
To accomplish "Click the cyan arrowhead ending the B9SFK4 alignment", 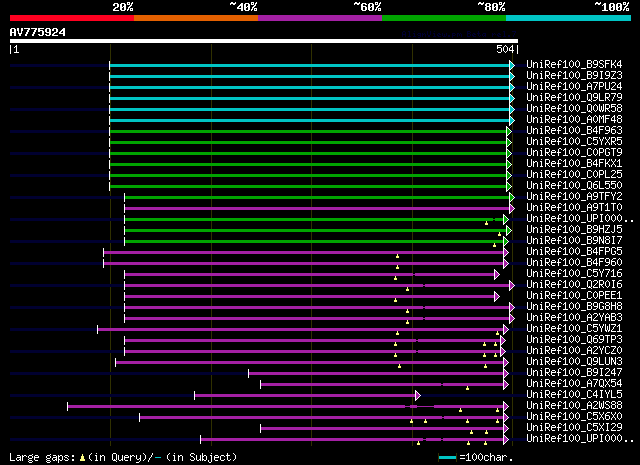I will 512,65.
